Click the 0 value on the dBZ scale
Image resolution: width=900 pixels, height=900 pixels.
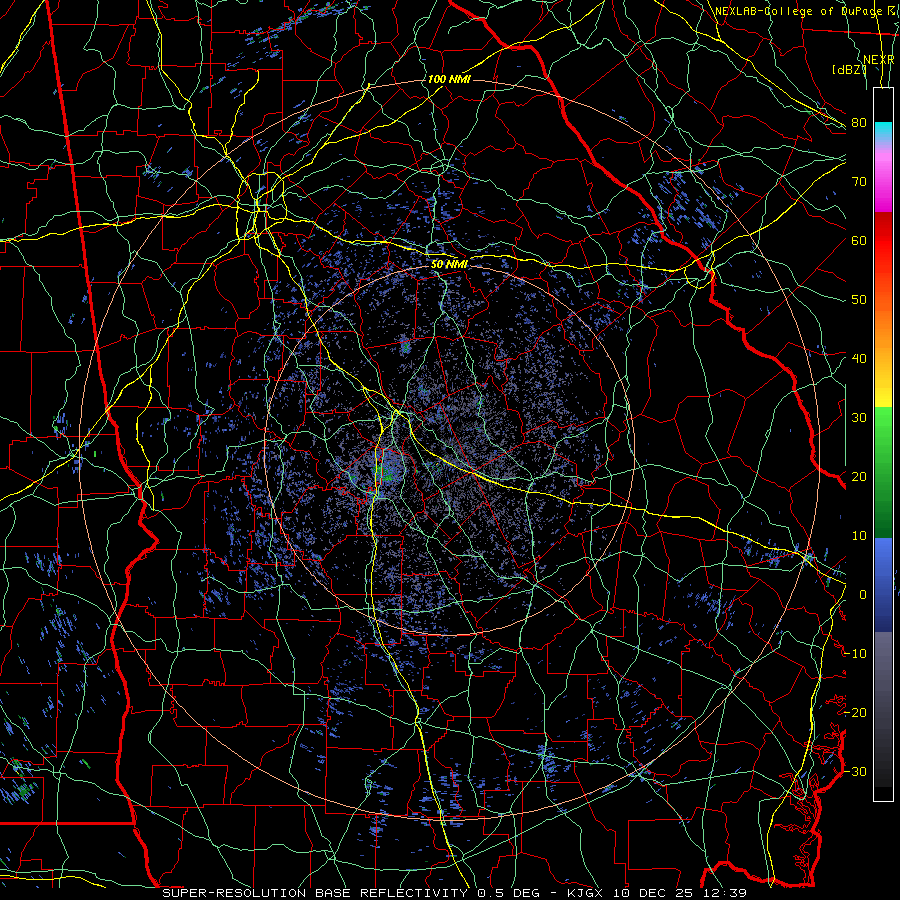pos(863,595)
